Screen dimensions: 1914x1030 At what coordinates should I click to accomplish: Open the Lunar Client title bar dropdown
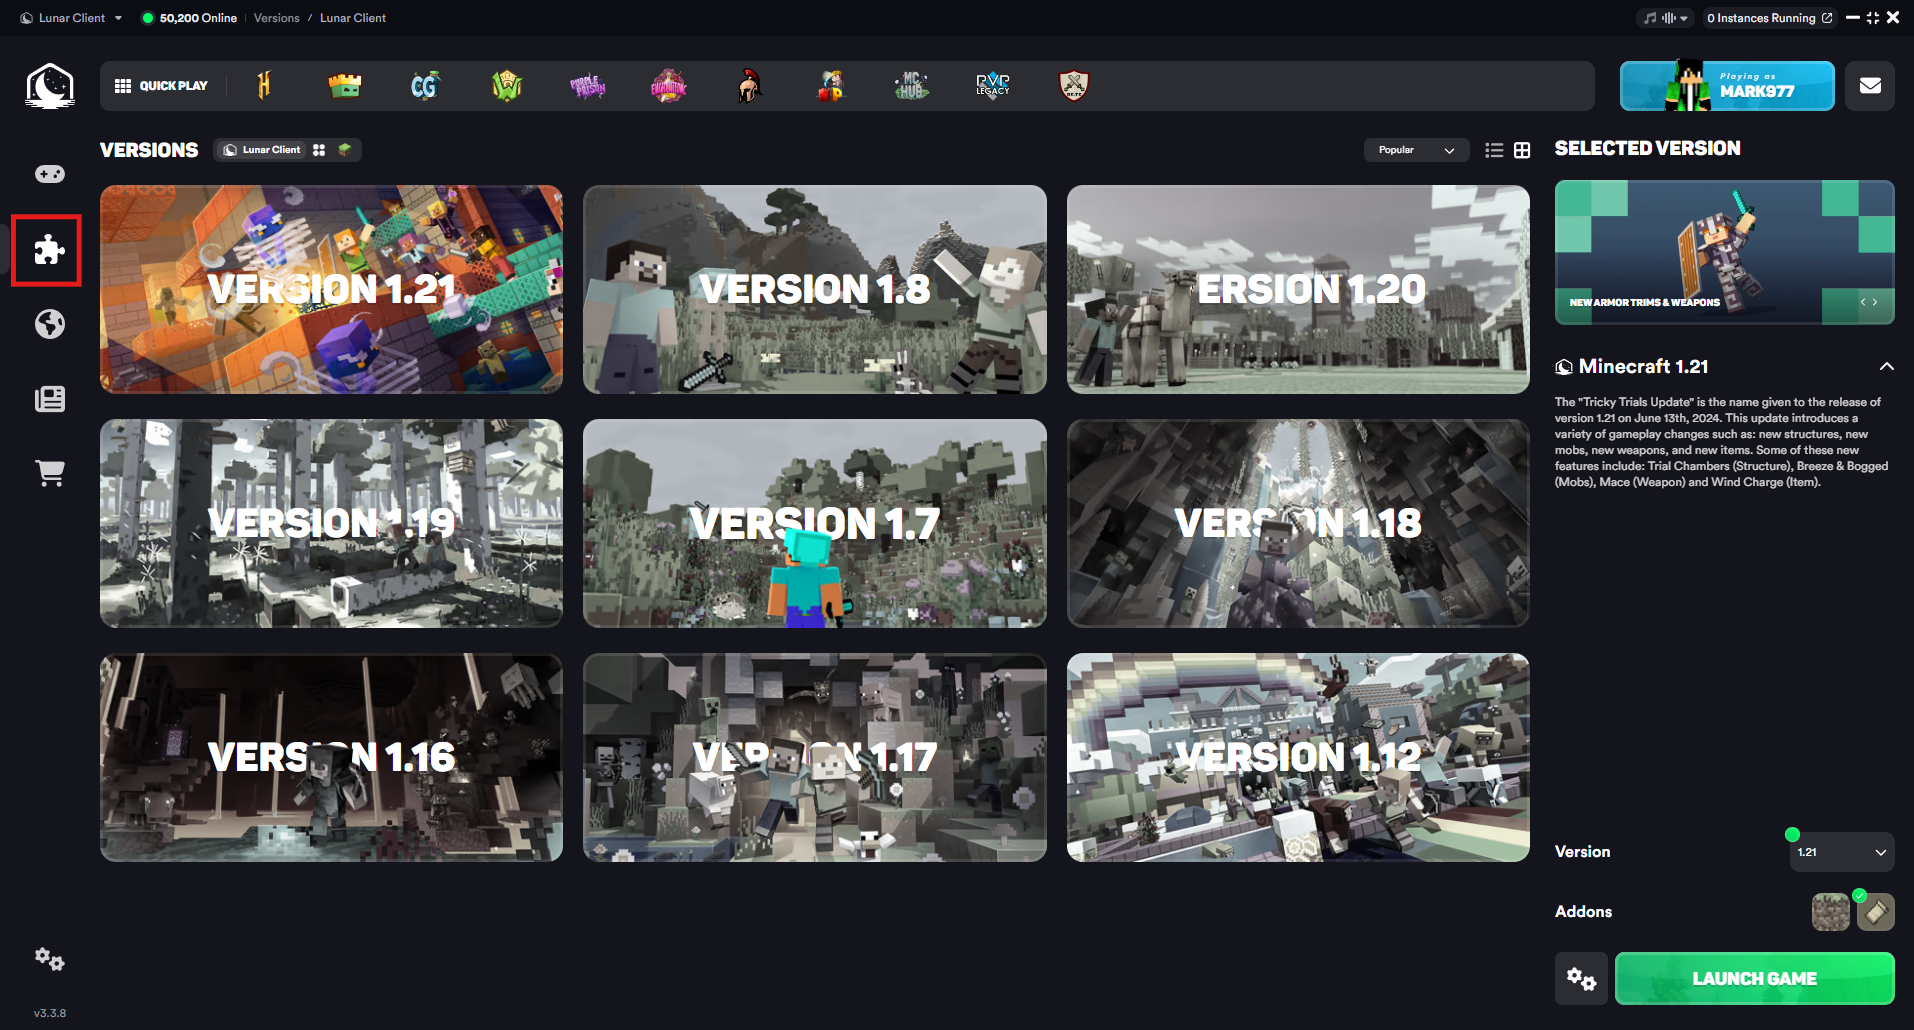point(70,18)
